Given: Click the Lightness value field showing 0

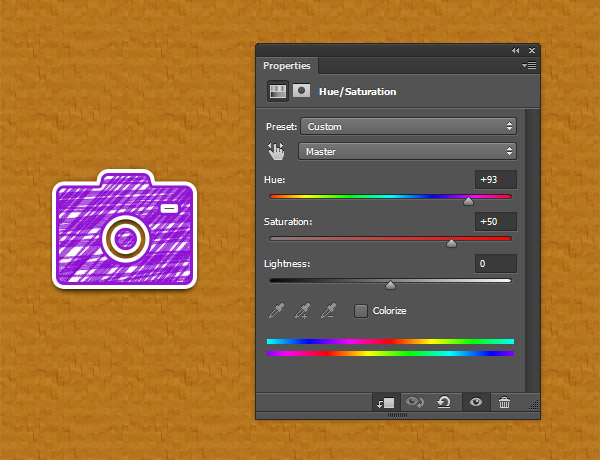Looking at the screenshot, I should point(496,263).
